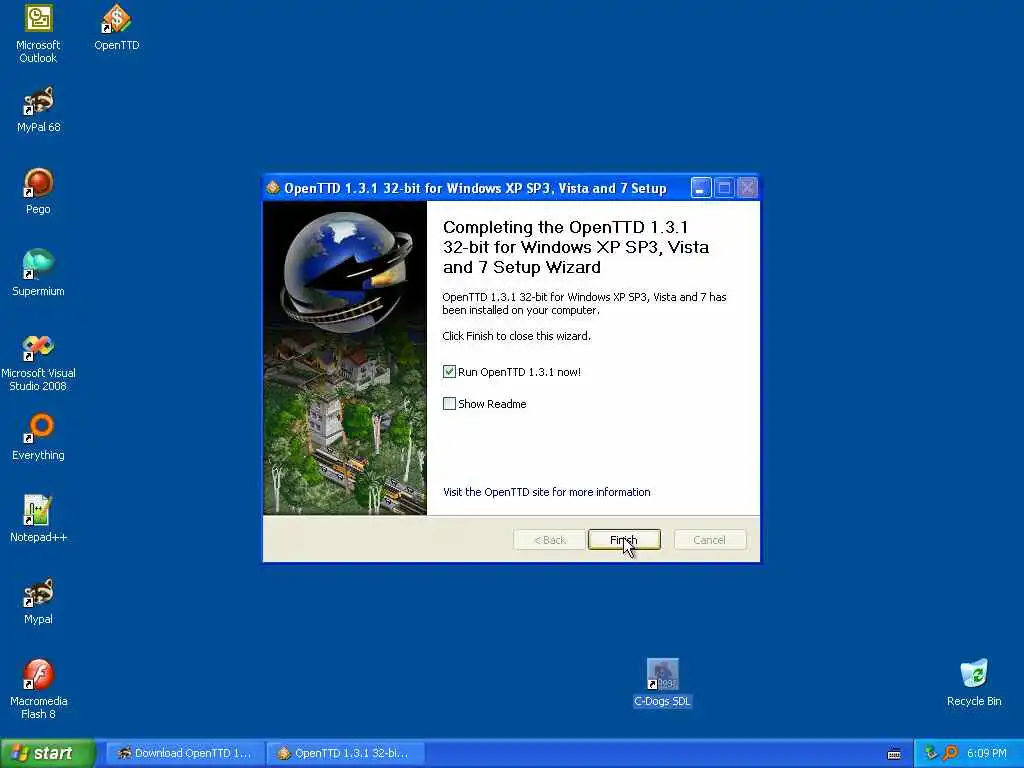Click the Cancel button in setup wizard
This screenshot has width=1024, height=768.
point(709,539)
